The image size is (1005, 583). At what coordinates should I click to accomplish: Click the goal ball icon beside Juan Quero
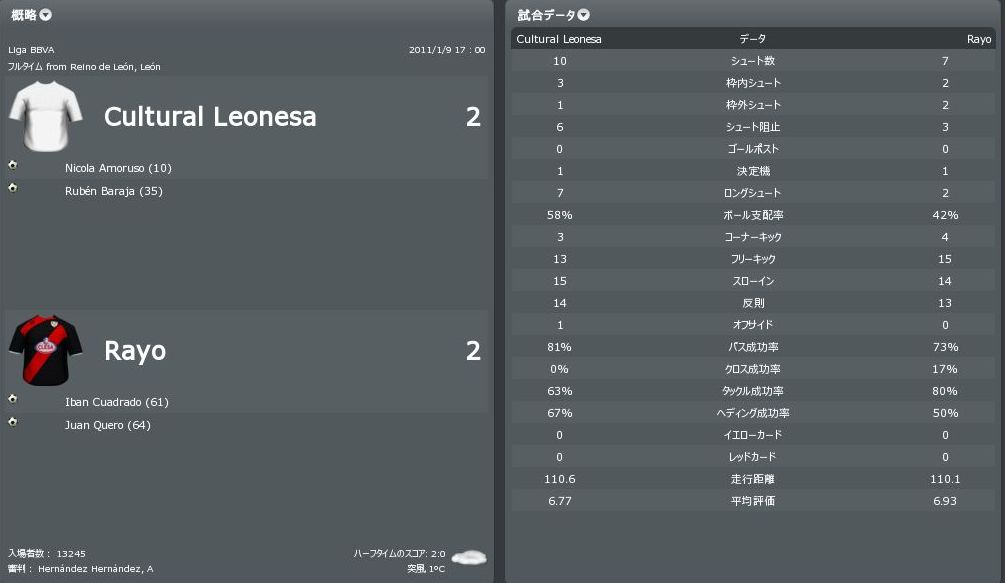(12, 421)
